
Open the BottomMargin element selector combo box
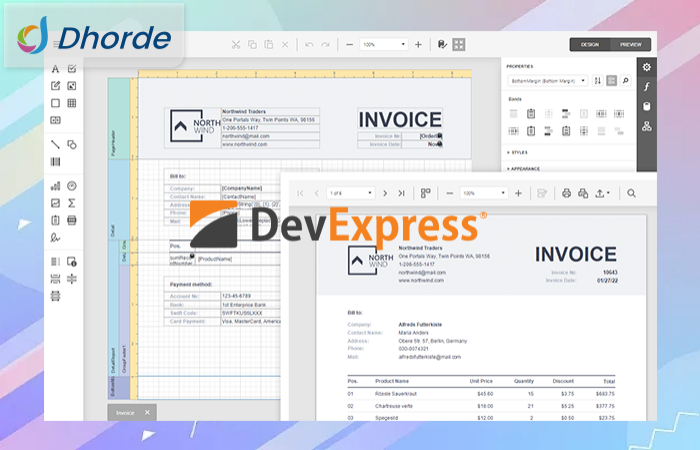pos(548,80)
